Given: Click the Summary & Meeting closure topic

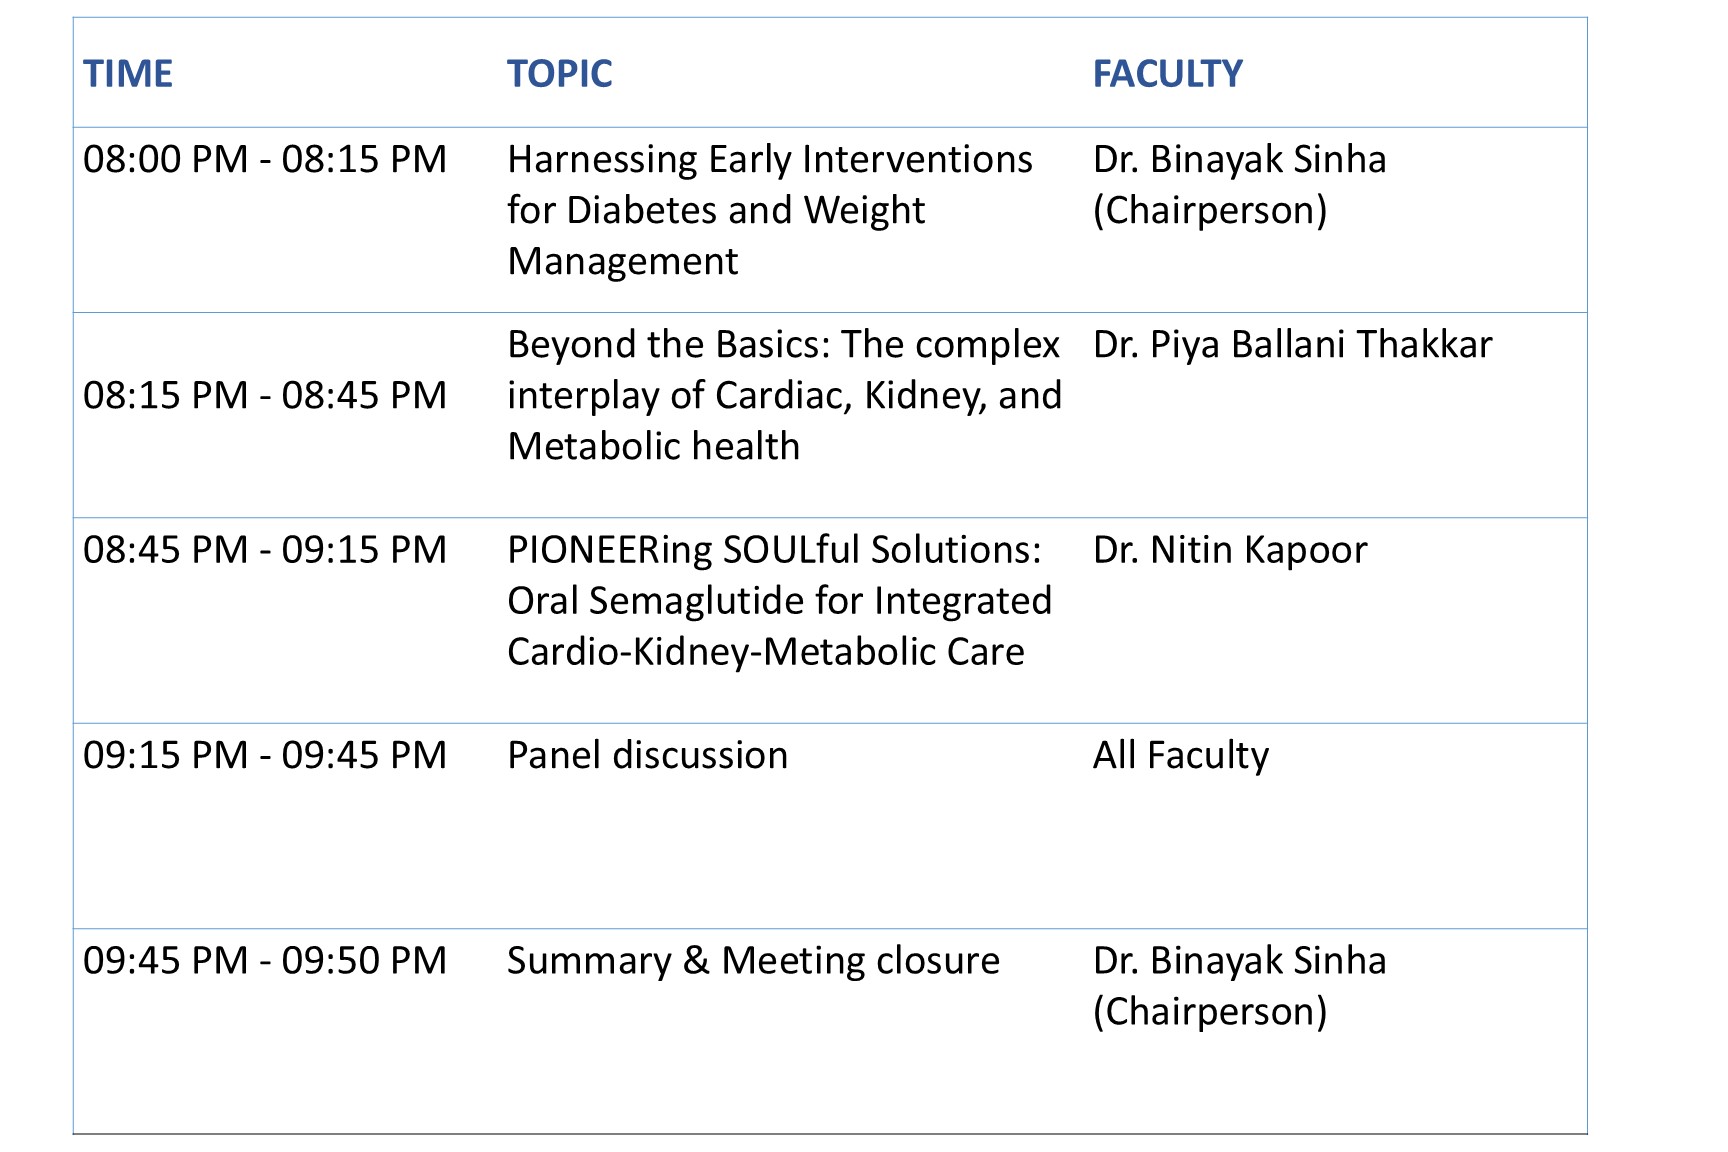Looking at the screenshot, I should pyautogui.click(x=753, y=960).
